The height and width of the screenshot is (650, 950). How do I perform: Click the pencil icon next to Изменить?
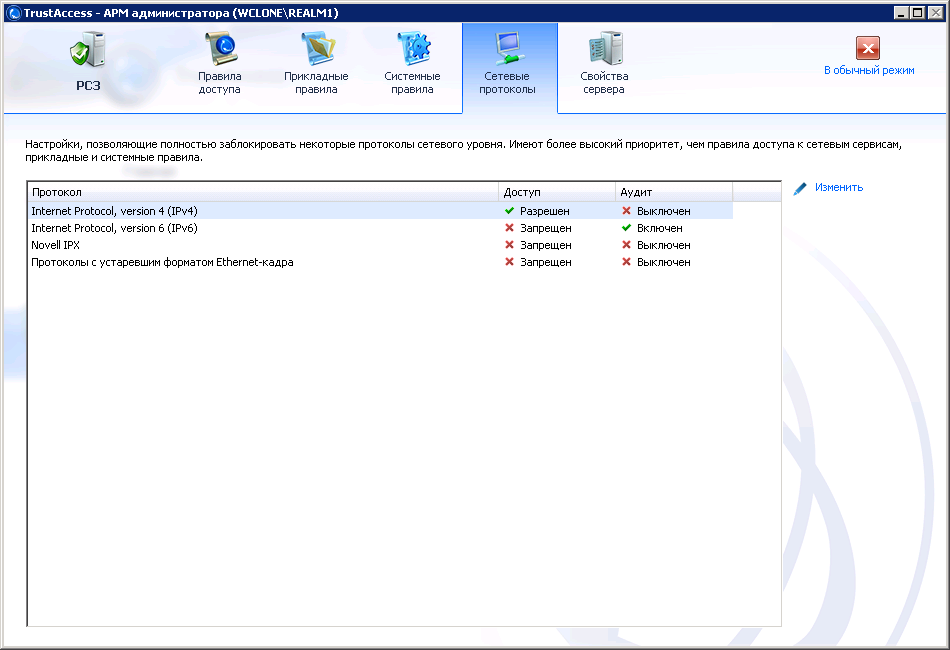[800, 188]
